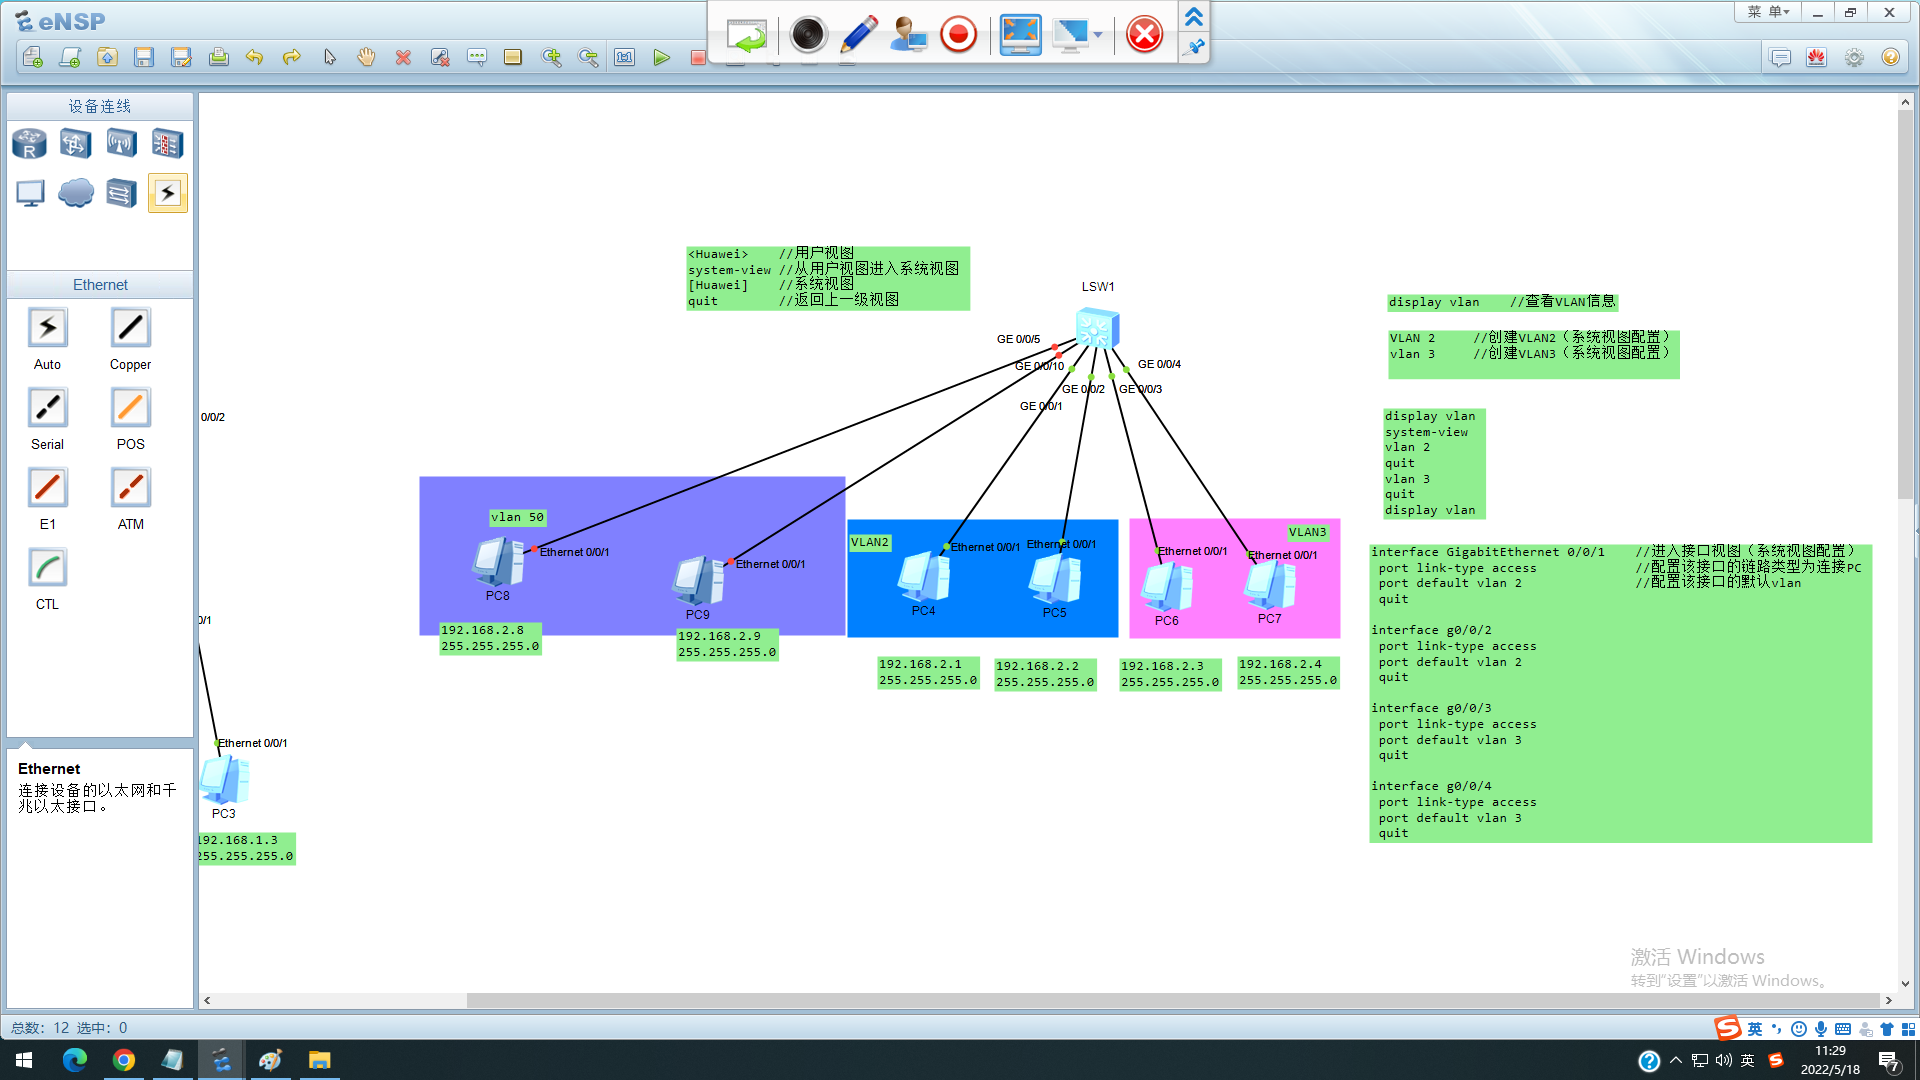1920x1080 pixels.
Task: Open the 菜单 dropdown menu
Action: [1768, 12]
